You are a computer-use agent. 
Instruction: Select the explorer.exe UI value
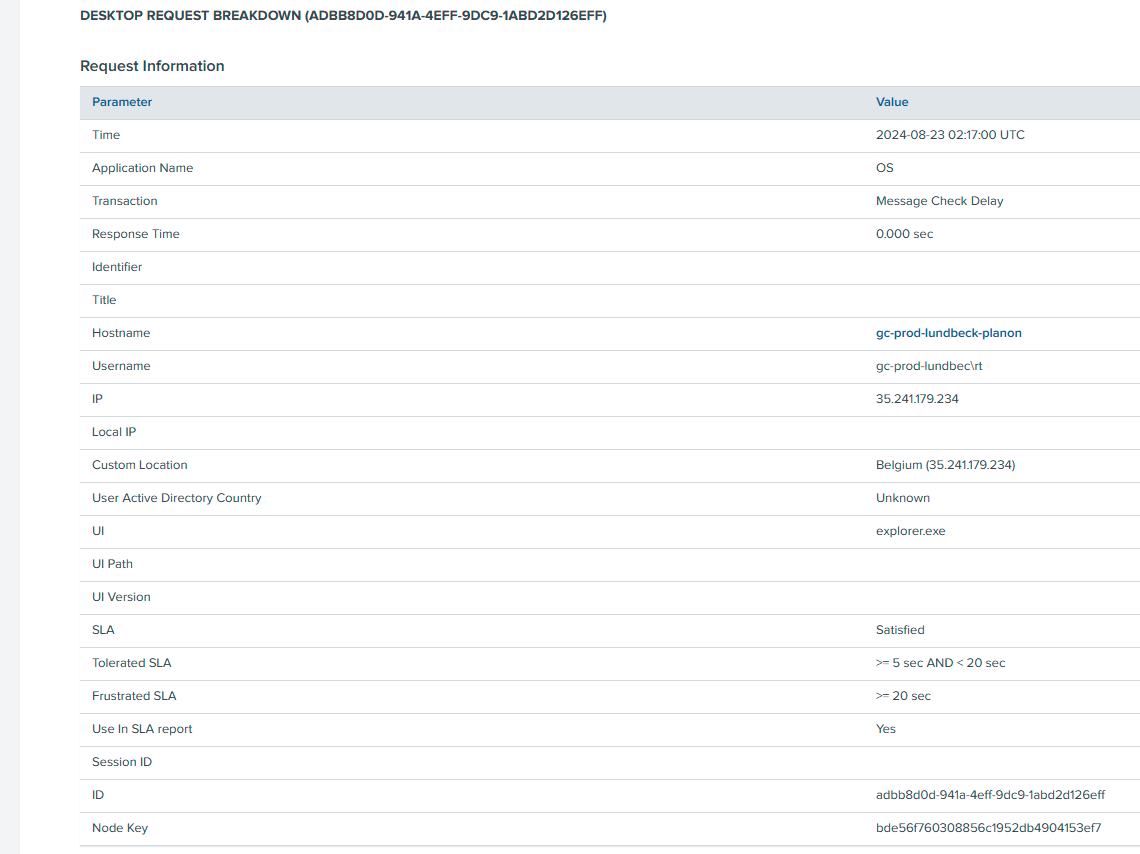point(910,531)
